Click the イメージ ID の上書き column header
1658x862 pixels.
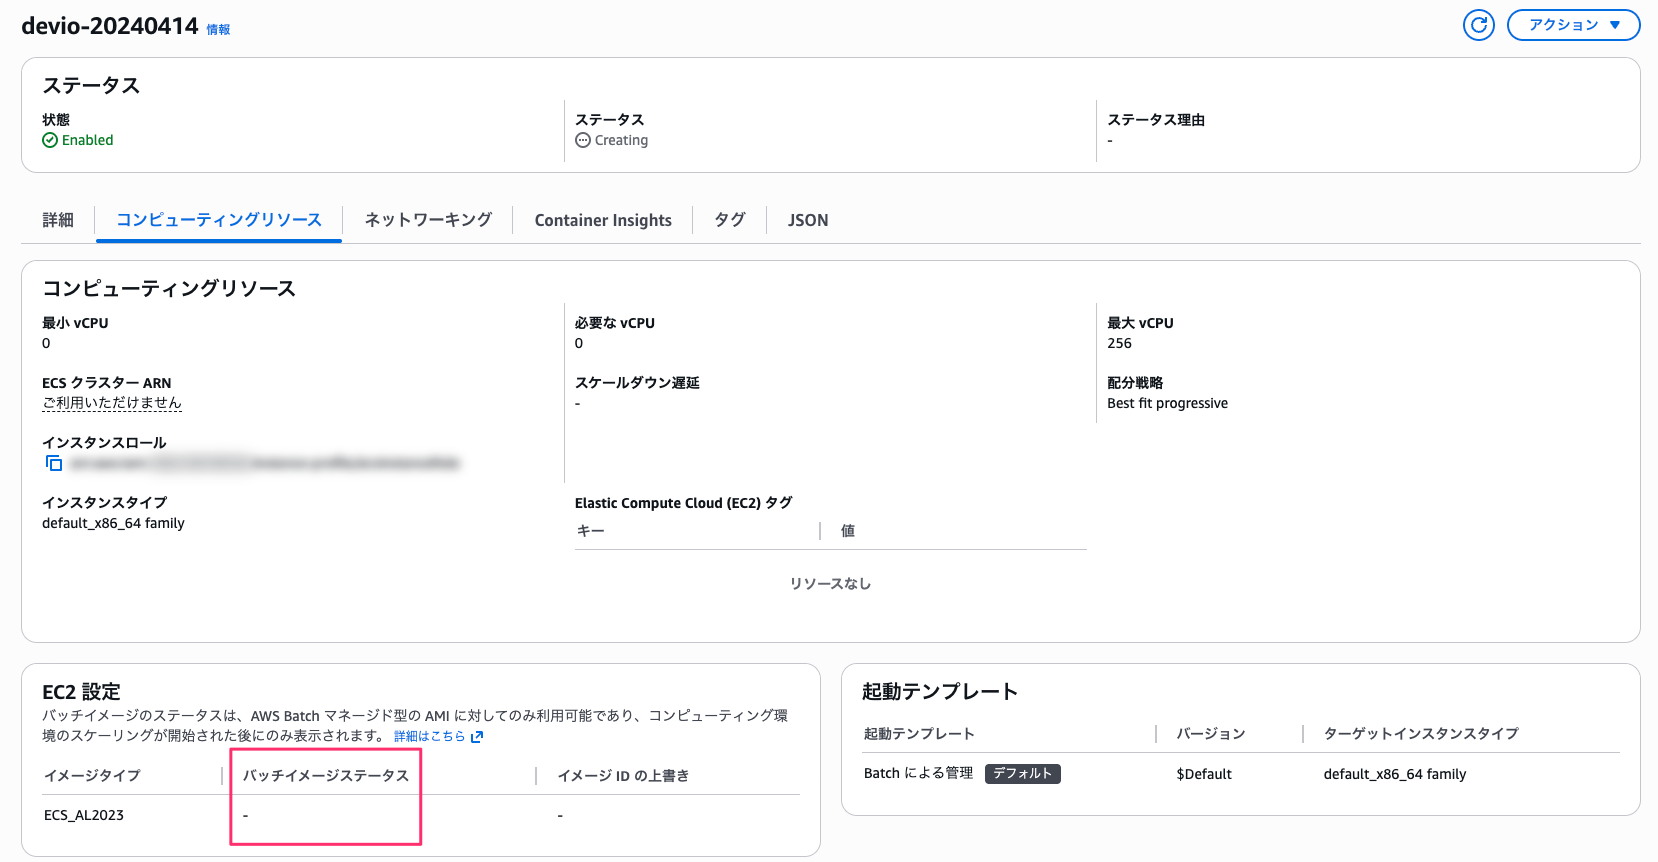(x=623, y=775)
